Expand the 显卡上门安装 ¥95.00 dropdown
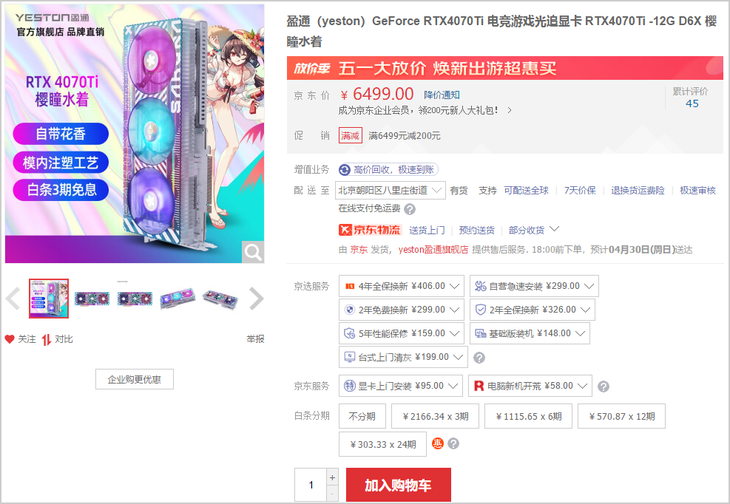This screenshot has height=504, width=730. [x=401, y=386]
